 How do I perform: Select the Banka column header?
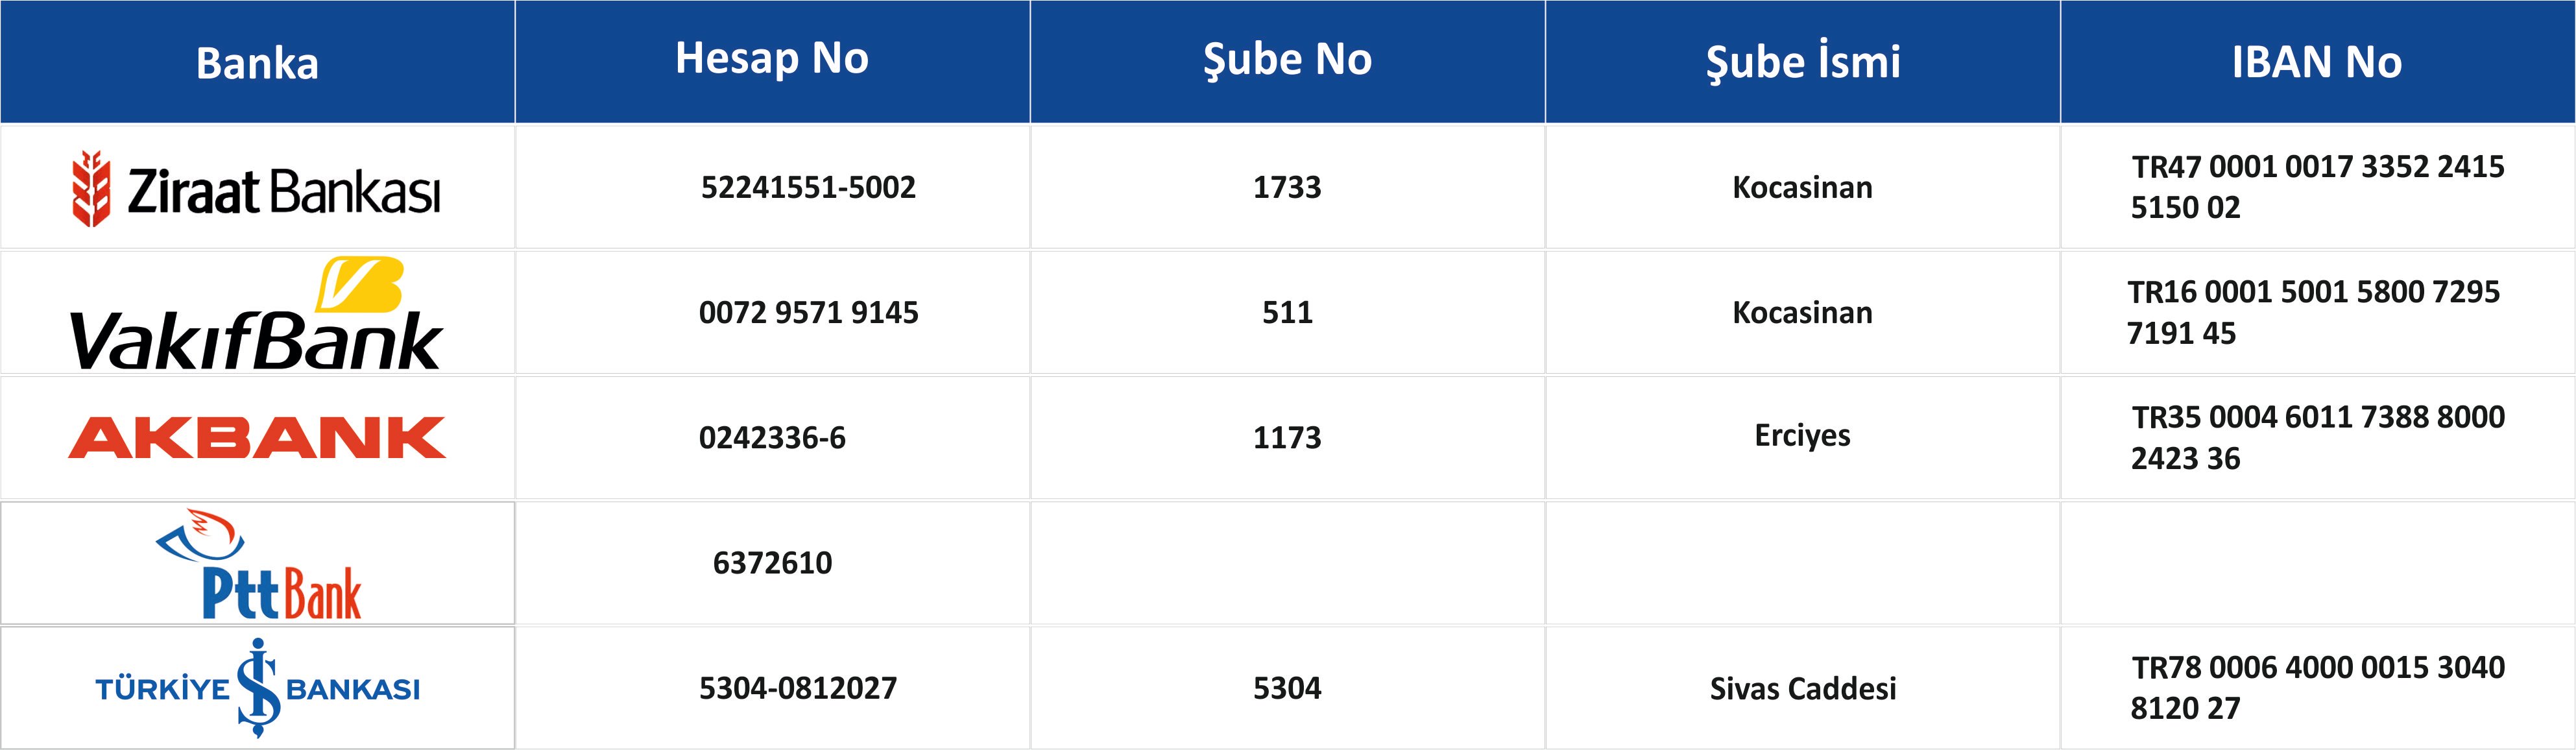(257, 63)
